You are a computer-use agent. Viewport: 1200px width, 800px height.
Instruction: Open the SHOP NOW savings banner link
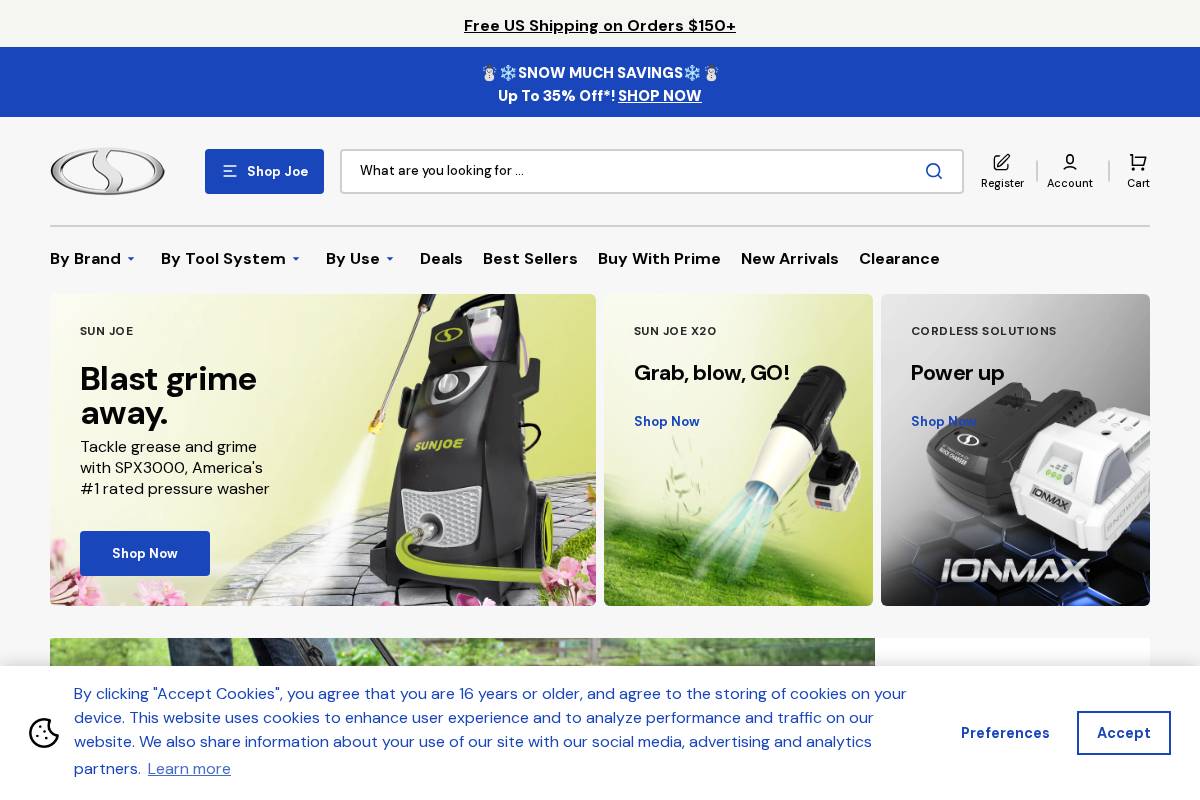659,96
